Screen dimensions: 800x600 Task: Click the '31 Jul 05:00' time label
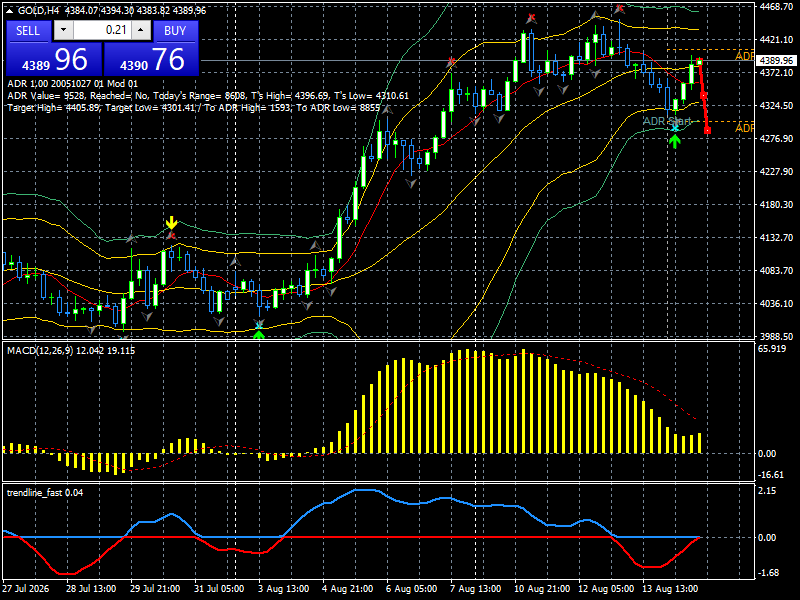click(219, 588)
